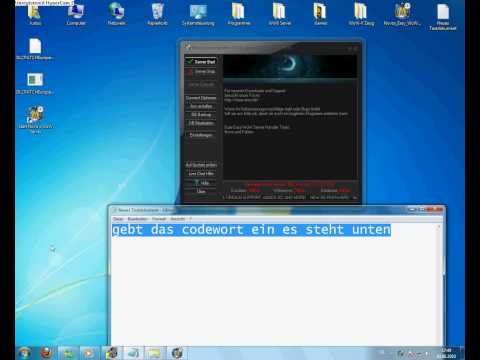480x360 pixels.
Task: Click the red icon beside Server Stop
Action: [190, 72]
